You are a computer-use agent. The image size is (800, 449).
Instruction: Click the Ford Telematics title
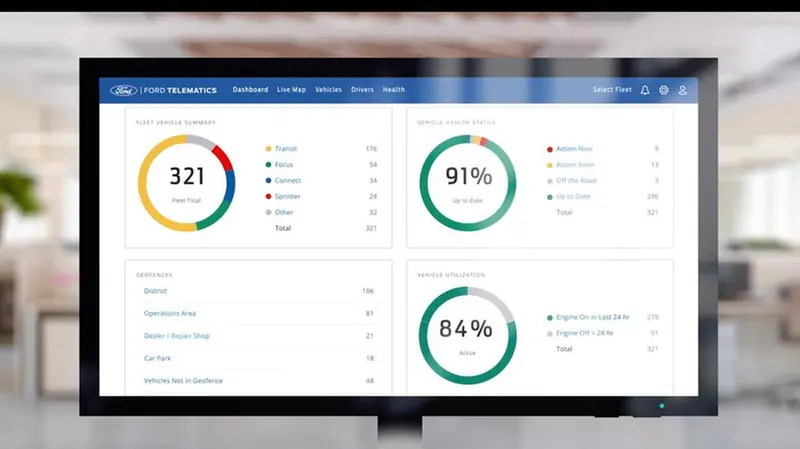pos(180,90)
